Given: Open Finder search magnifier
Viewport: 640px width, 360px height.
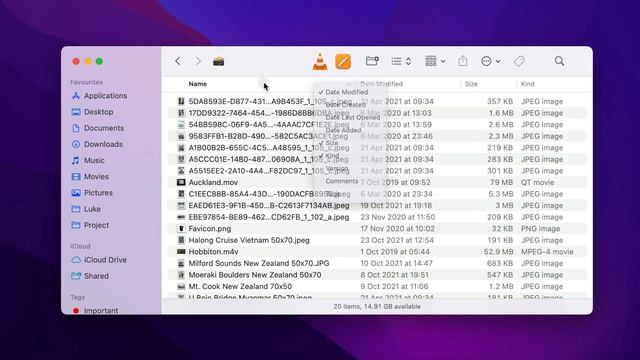Looking at the screenshot, I should (559, 61).
